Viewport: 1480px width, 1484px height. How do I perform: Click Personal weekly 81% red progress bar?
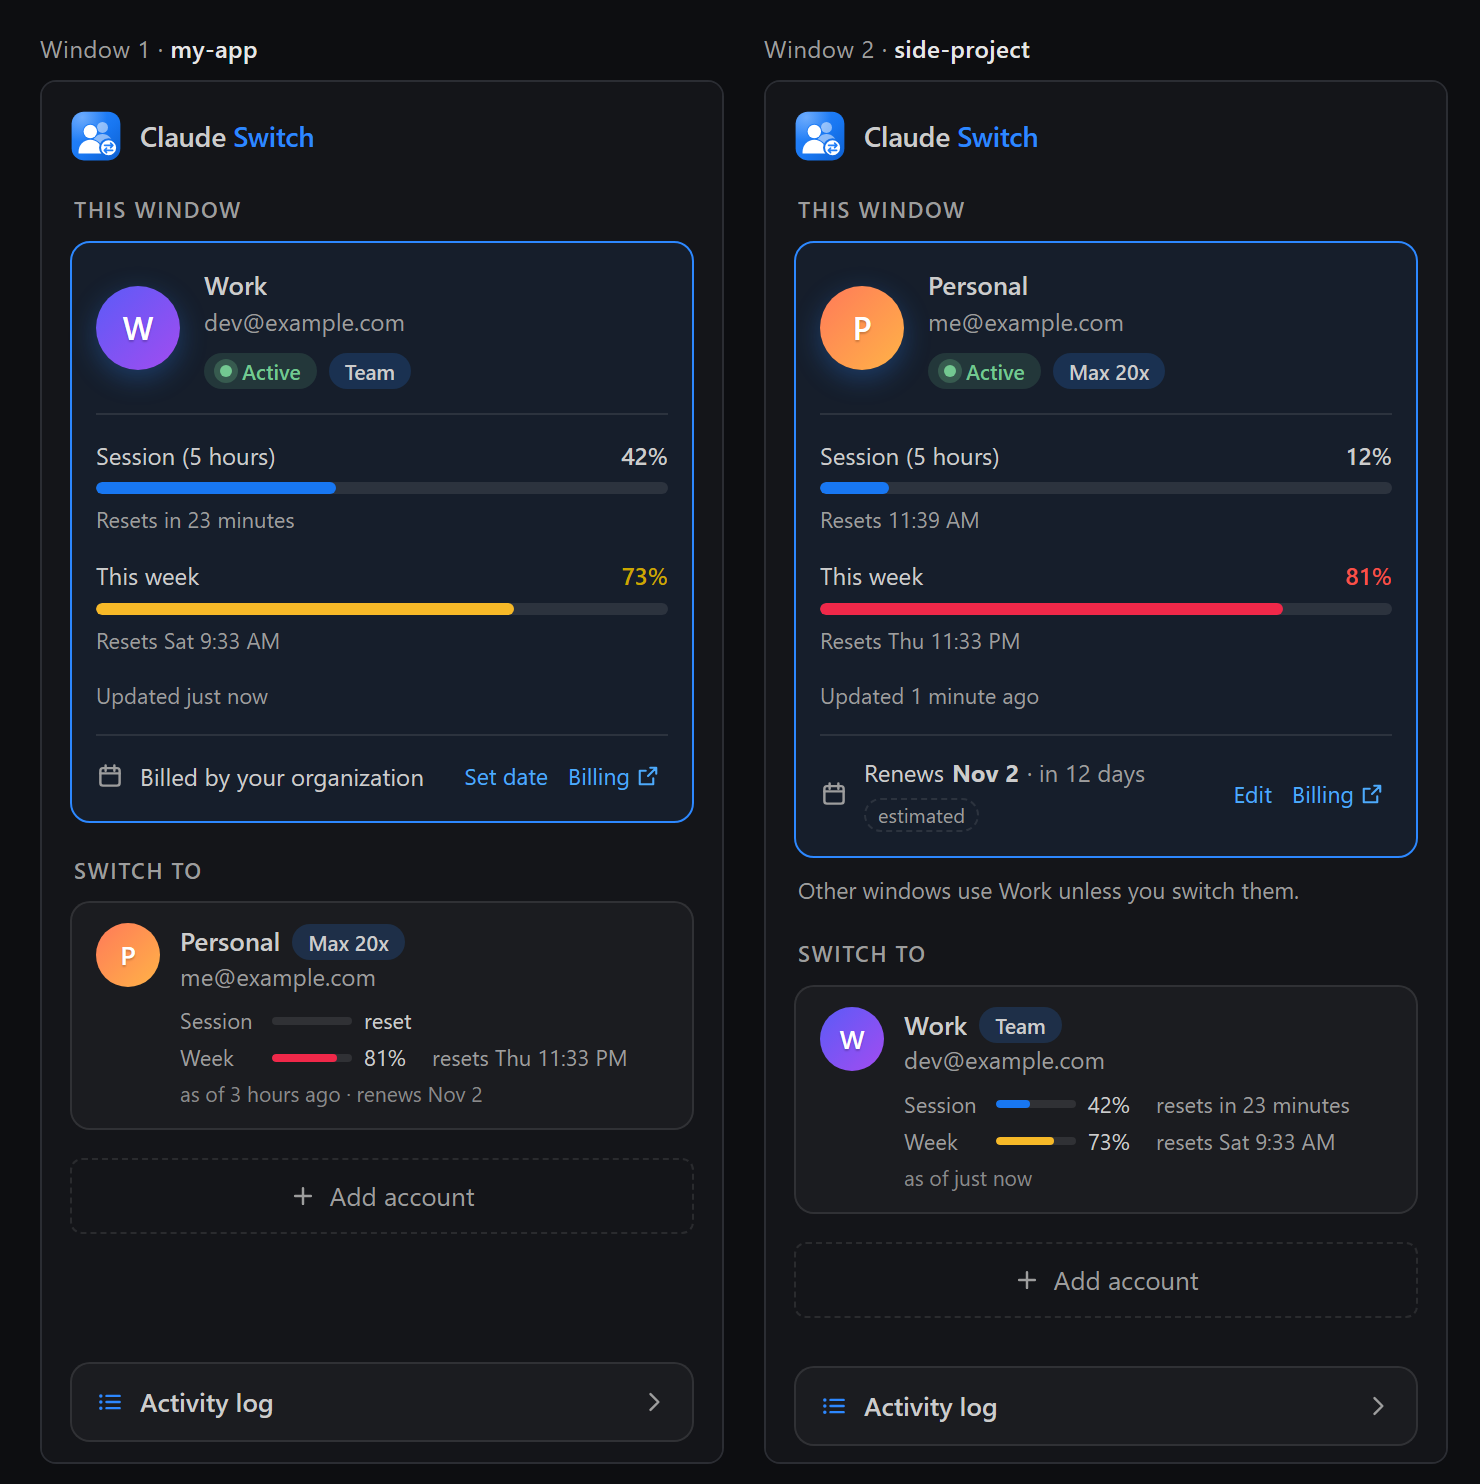[x=1106, y=609]
